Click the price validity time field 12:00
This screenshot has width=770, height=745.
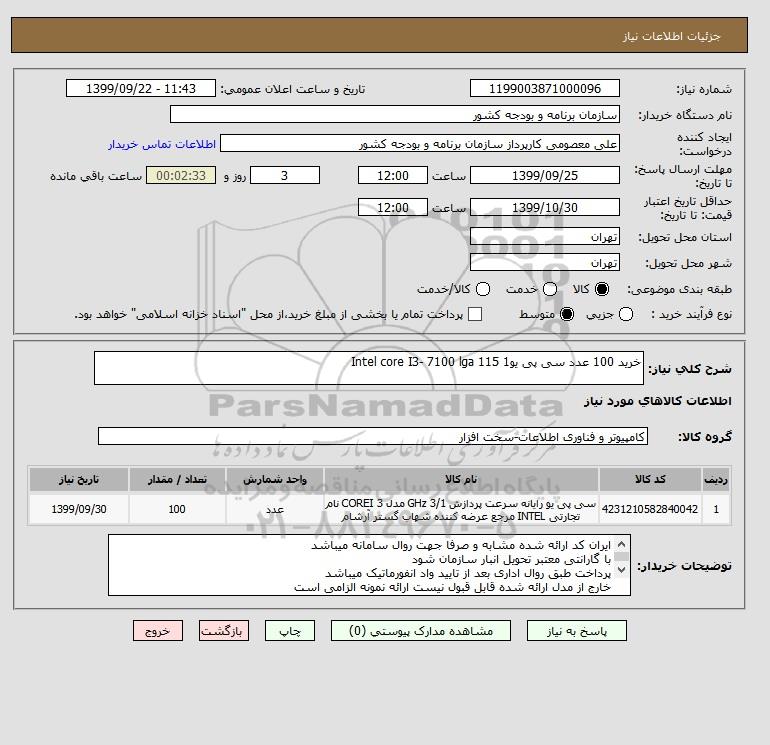(x=393, y=207)
